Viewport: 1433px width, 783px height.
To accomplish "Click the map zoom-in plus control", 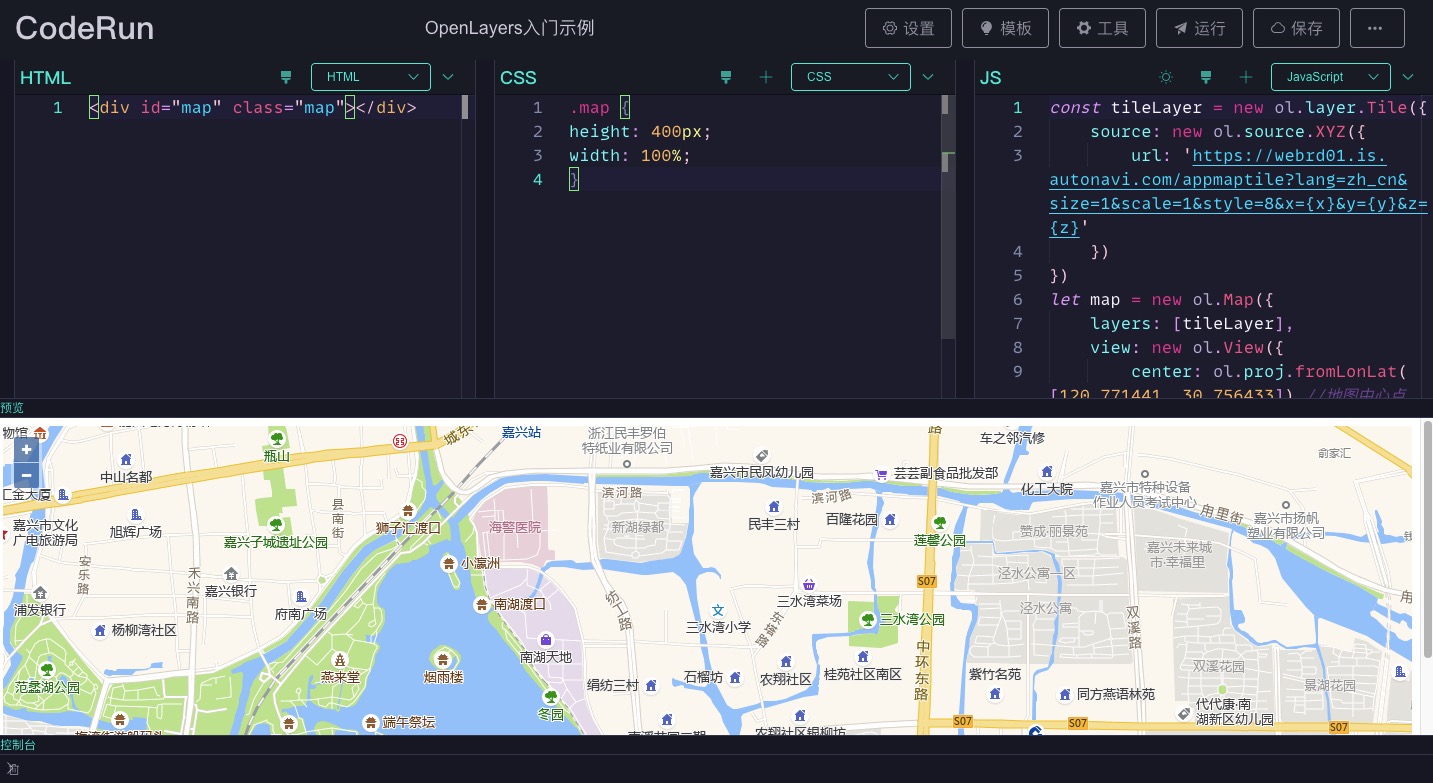I will pyautogui.click(x=26, y=449).
